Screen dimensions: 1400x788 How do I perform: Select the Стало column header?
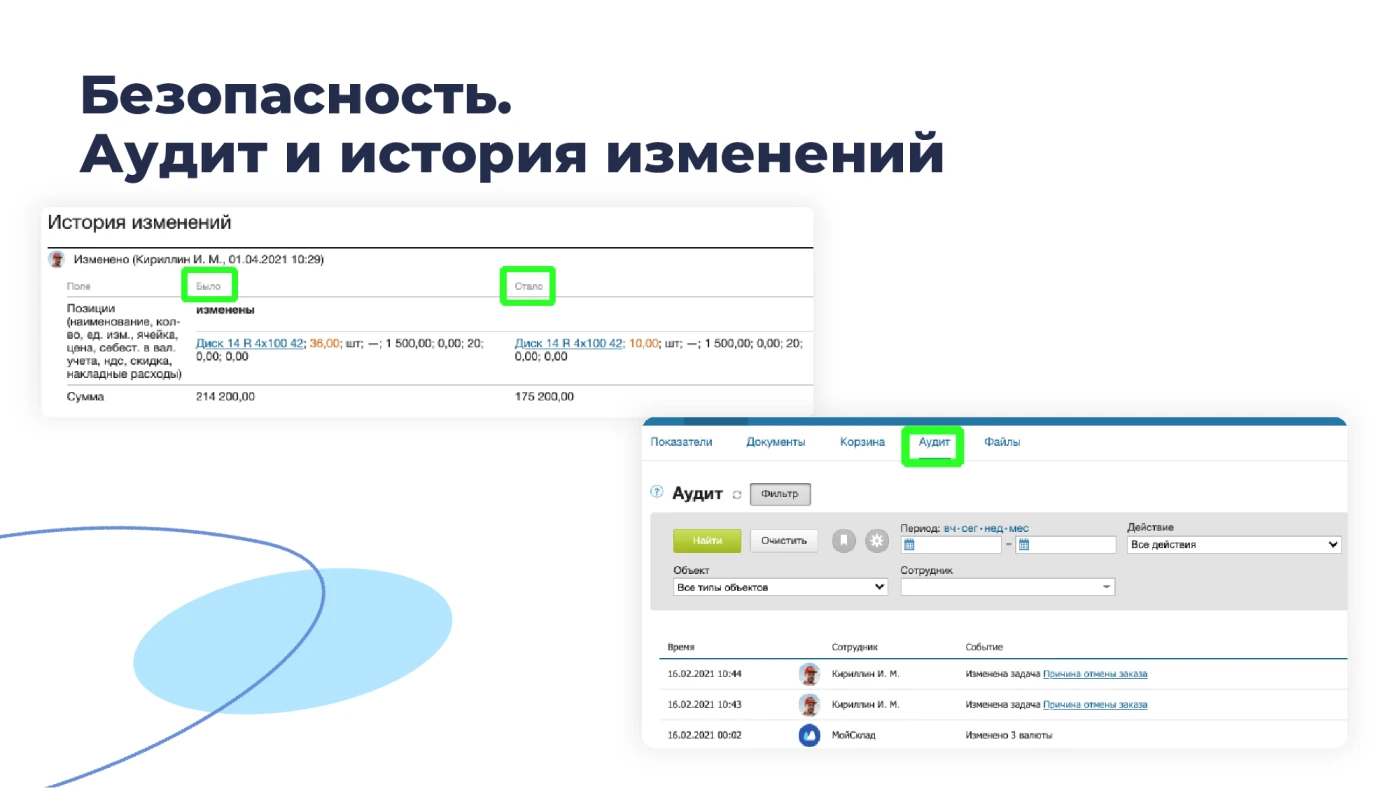529,286
